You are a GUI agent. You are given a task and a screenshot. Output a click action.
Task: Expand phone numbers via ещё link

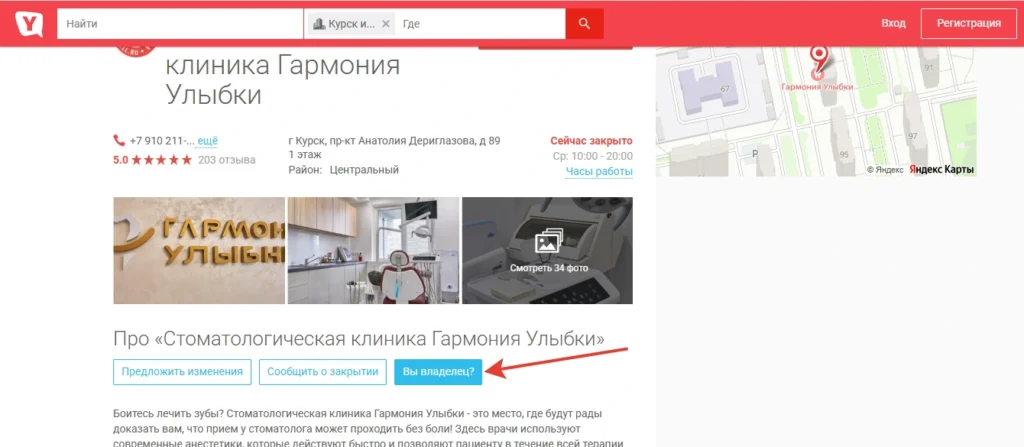[208, 141]
